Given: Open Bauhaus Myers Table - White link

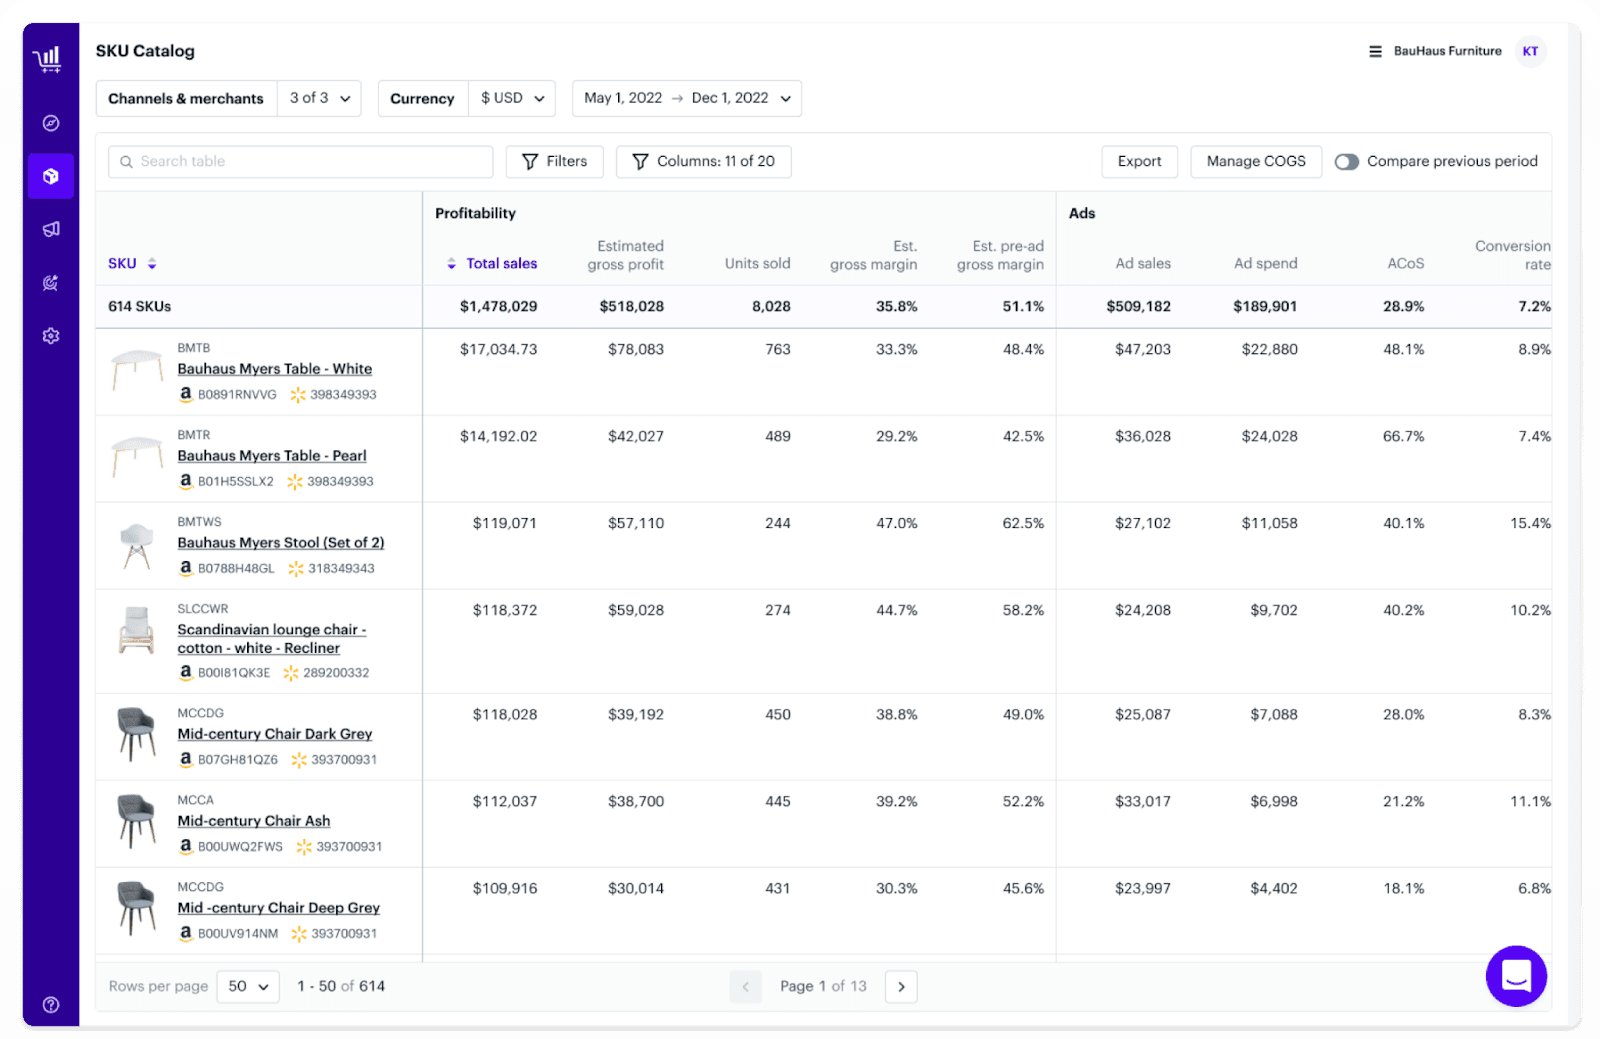Looking at the screenshot, I should click(x=275, y=369).
